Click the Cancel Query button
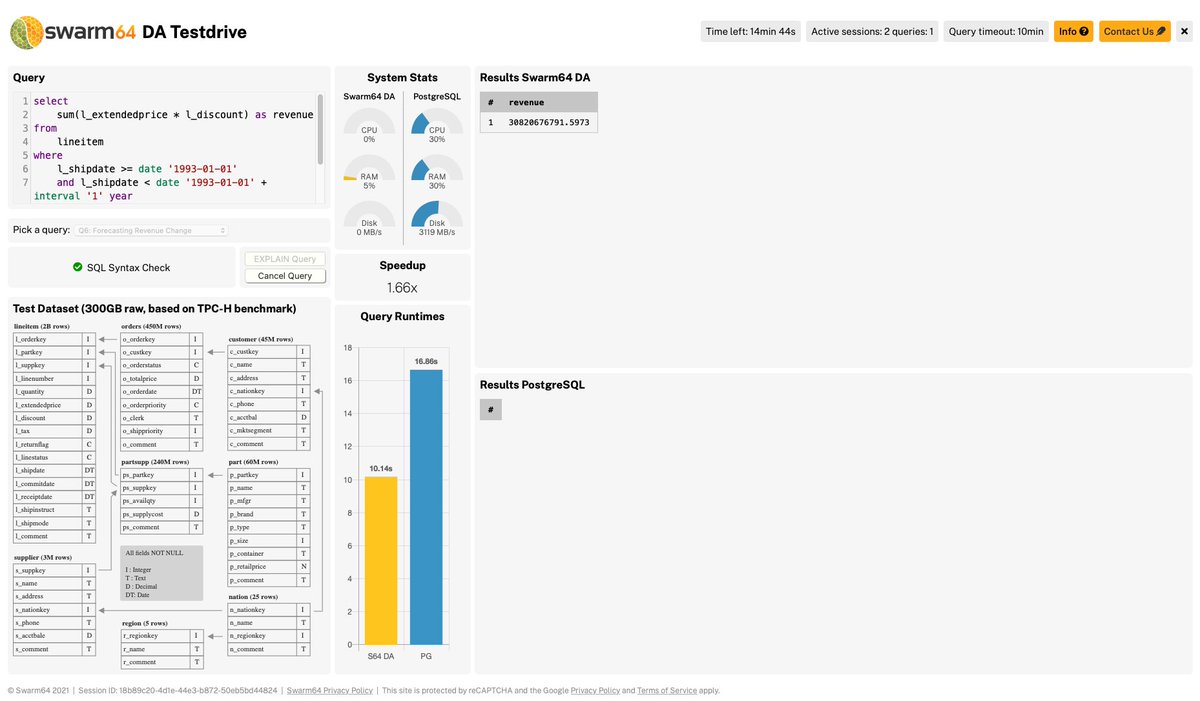 pos(284,275)
